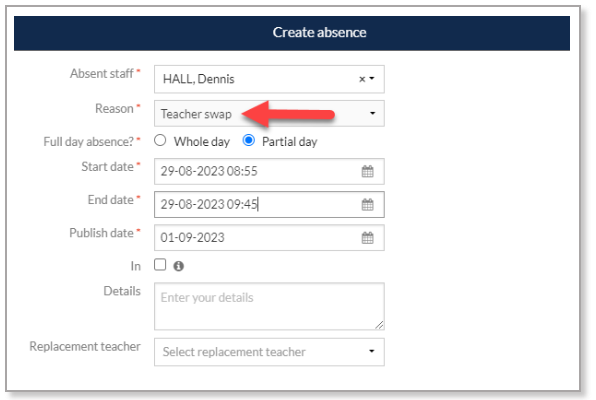Focus the Details text area
The width and height of the screenshot is (596, 400).
[x=269, y=306]
